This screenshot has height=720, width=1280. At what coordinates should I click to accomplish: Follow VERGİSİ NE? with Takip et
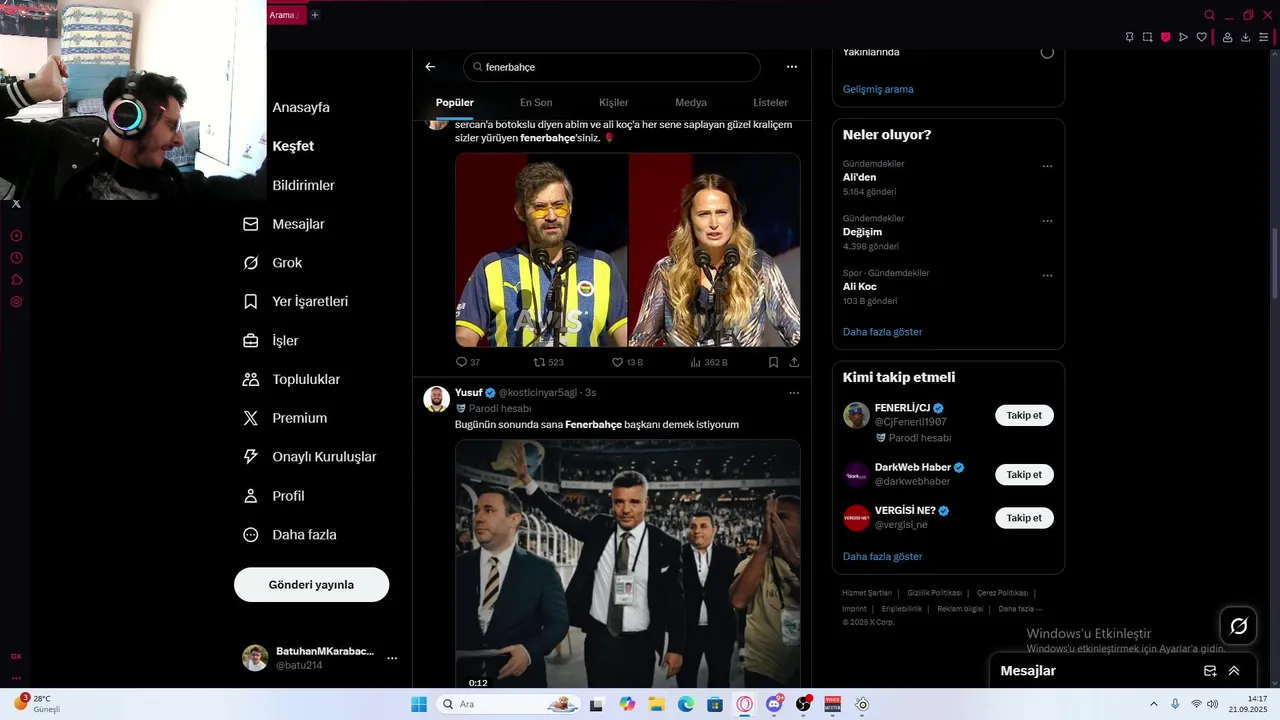[1024, 518]
